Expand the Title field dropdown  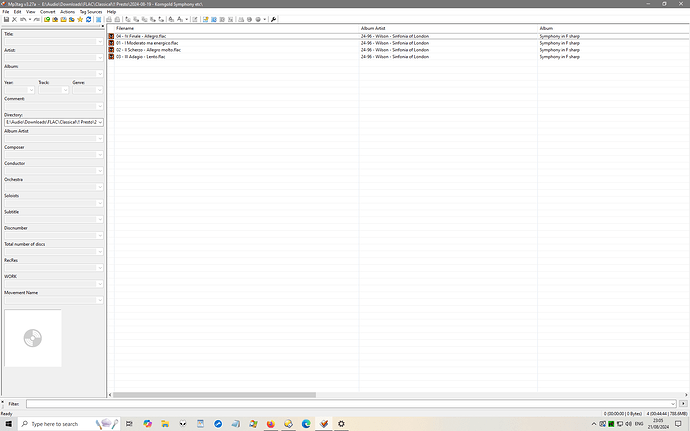point(100,41)
